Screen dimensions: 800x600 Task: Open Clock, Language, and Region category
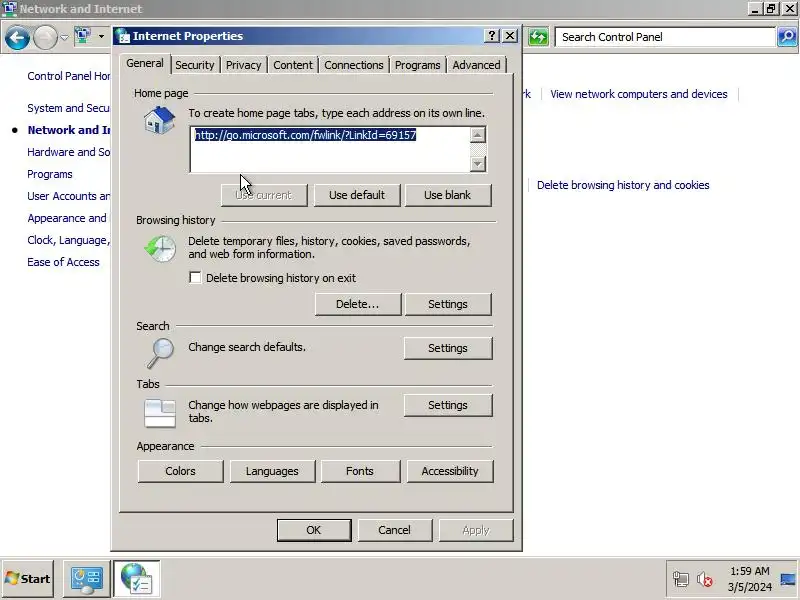(68, 240)
